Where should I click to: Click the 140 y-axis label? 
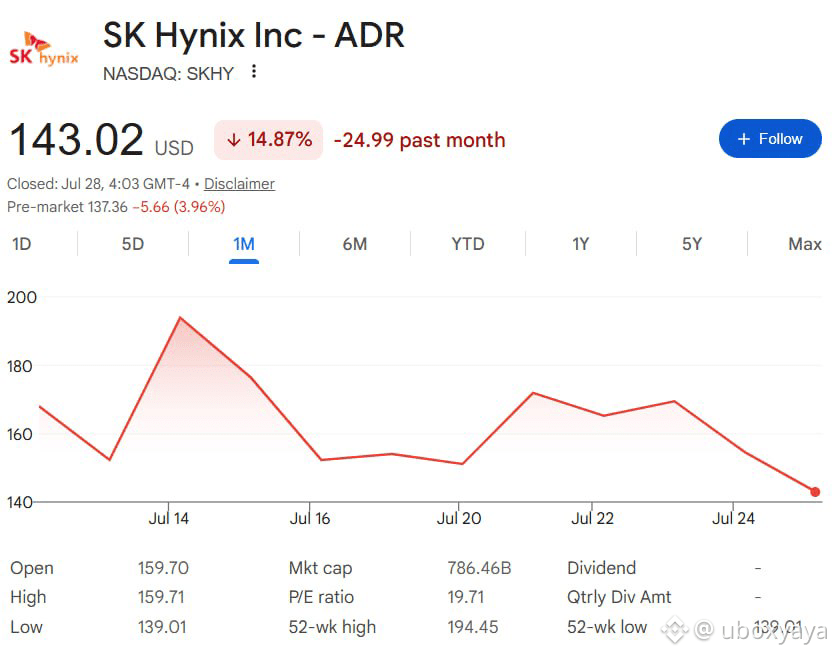tap(19, 502)
